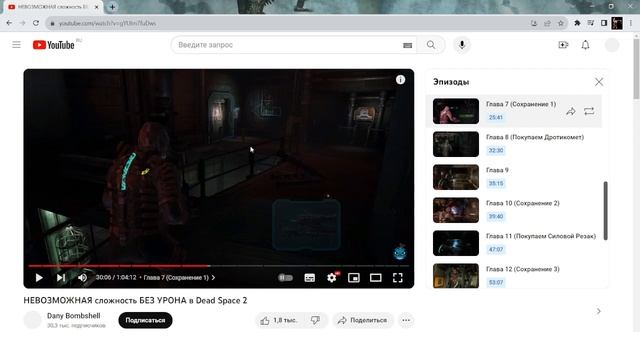Open the notifications bell
Image resolution: width=640 pixels, height=360 pixels.
585,45
